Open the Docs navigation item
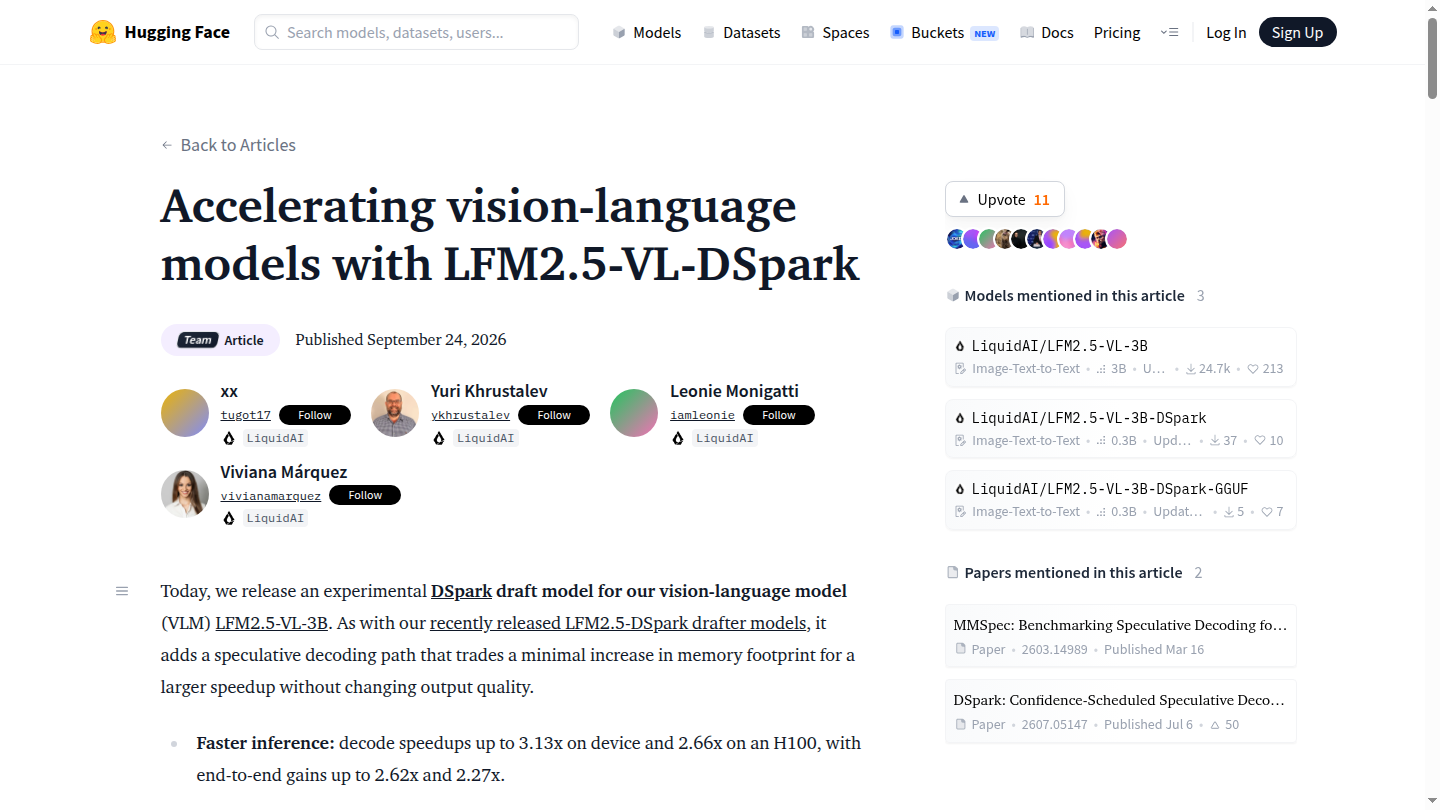Image resolution: width=1440 pixels, height=810 pixels. coord(1046,32)
